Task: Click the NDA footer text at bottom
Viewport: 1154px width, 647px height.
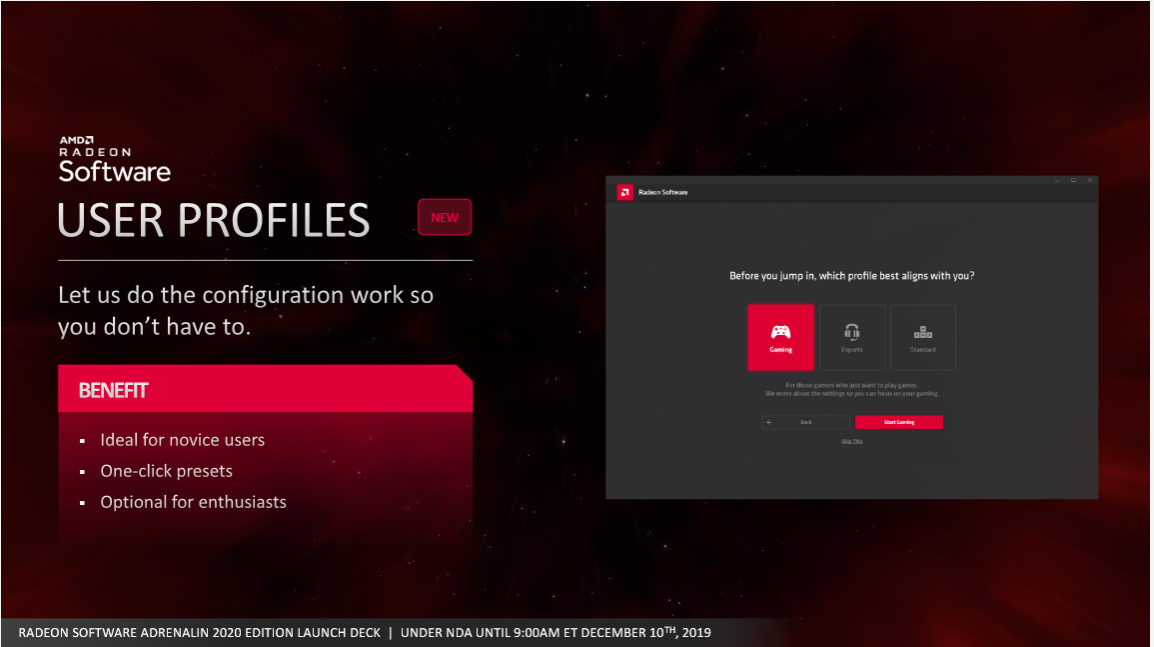Action: (x=365, y=633)
